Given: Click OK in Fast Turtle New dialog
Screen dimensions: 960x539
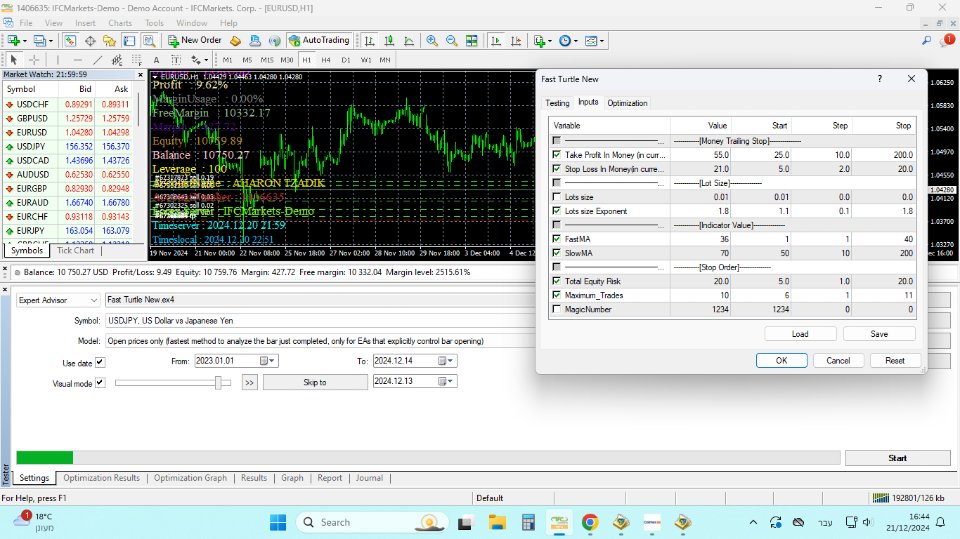Looking at the screenshot, I should [x=781, y=360].
